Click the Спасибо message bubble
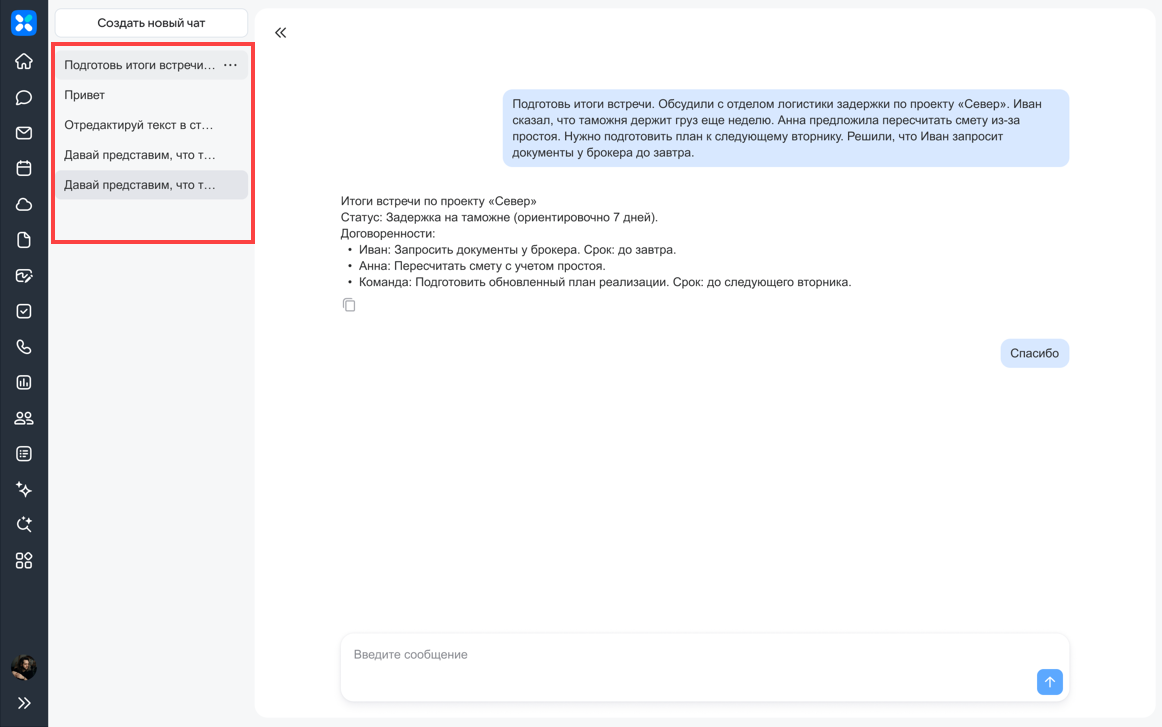 coord(1035,353)
